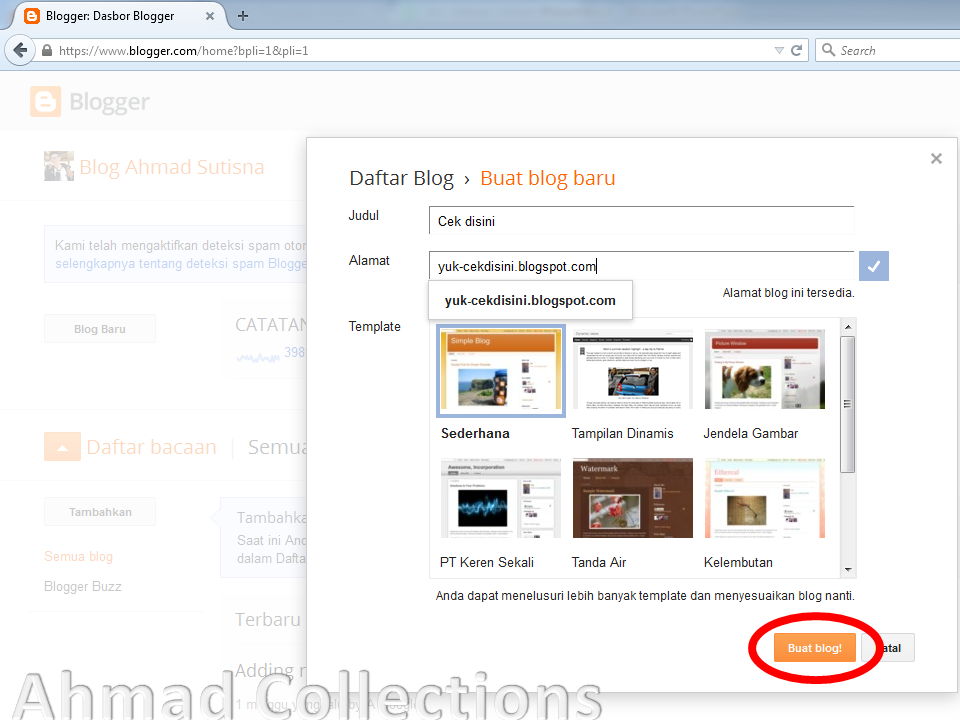Click the Sederhana template label
Screen dimensions: 960x720
point(475,433)
